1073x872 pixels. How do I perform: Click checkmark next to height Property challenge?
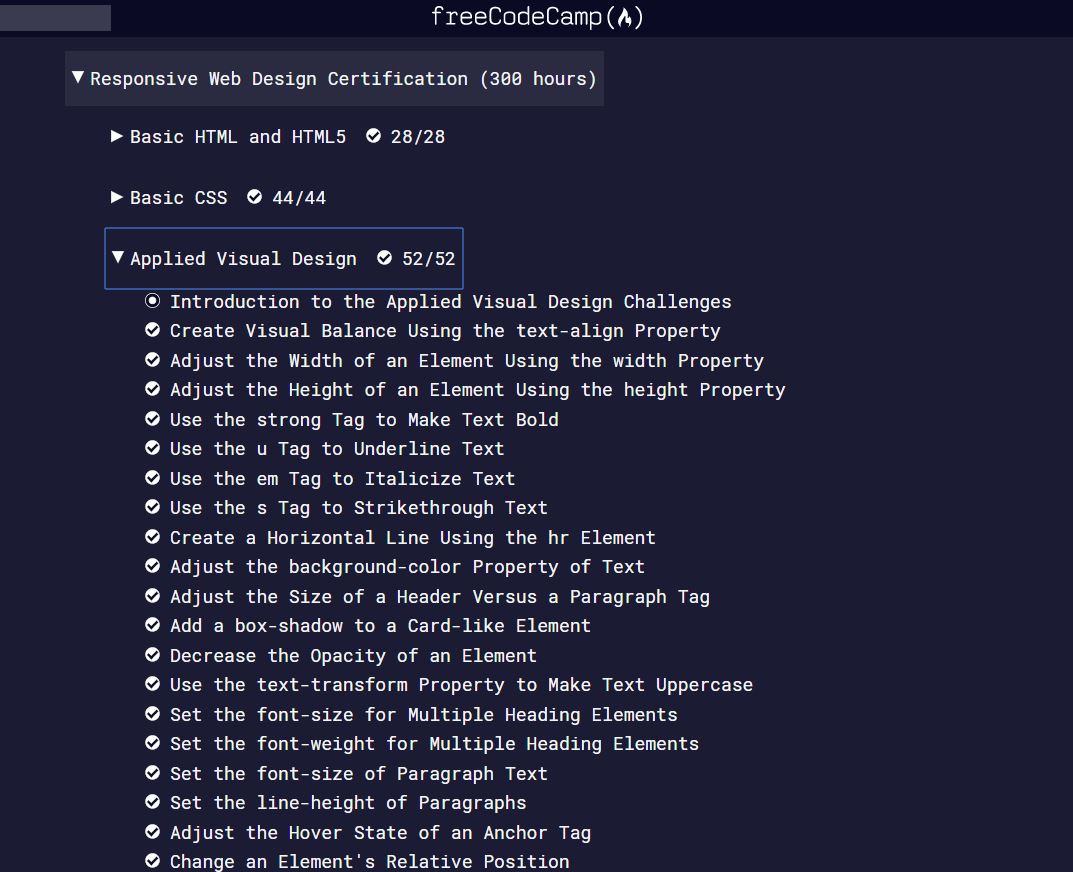pyautogui.click(x=153, y=389)
